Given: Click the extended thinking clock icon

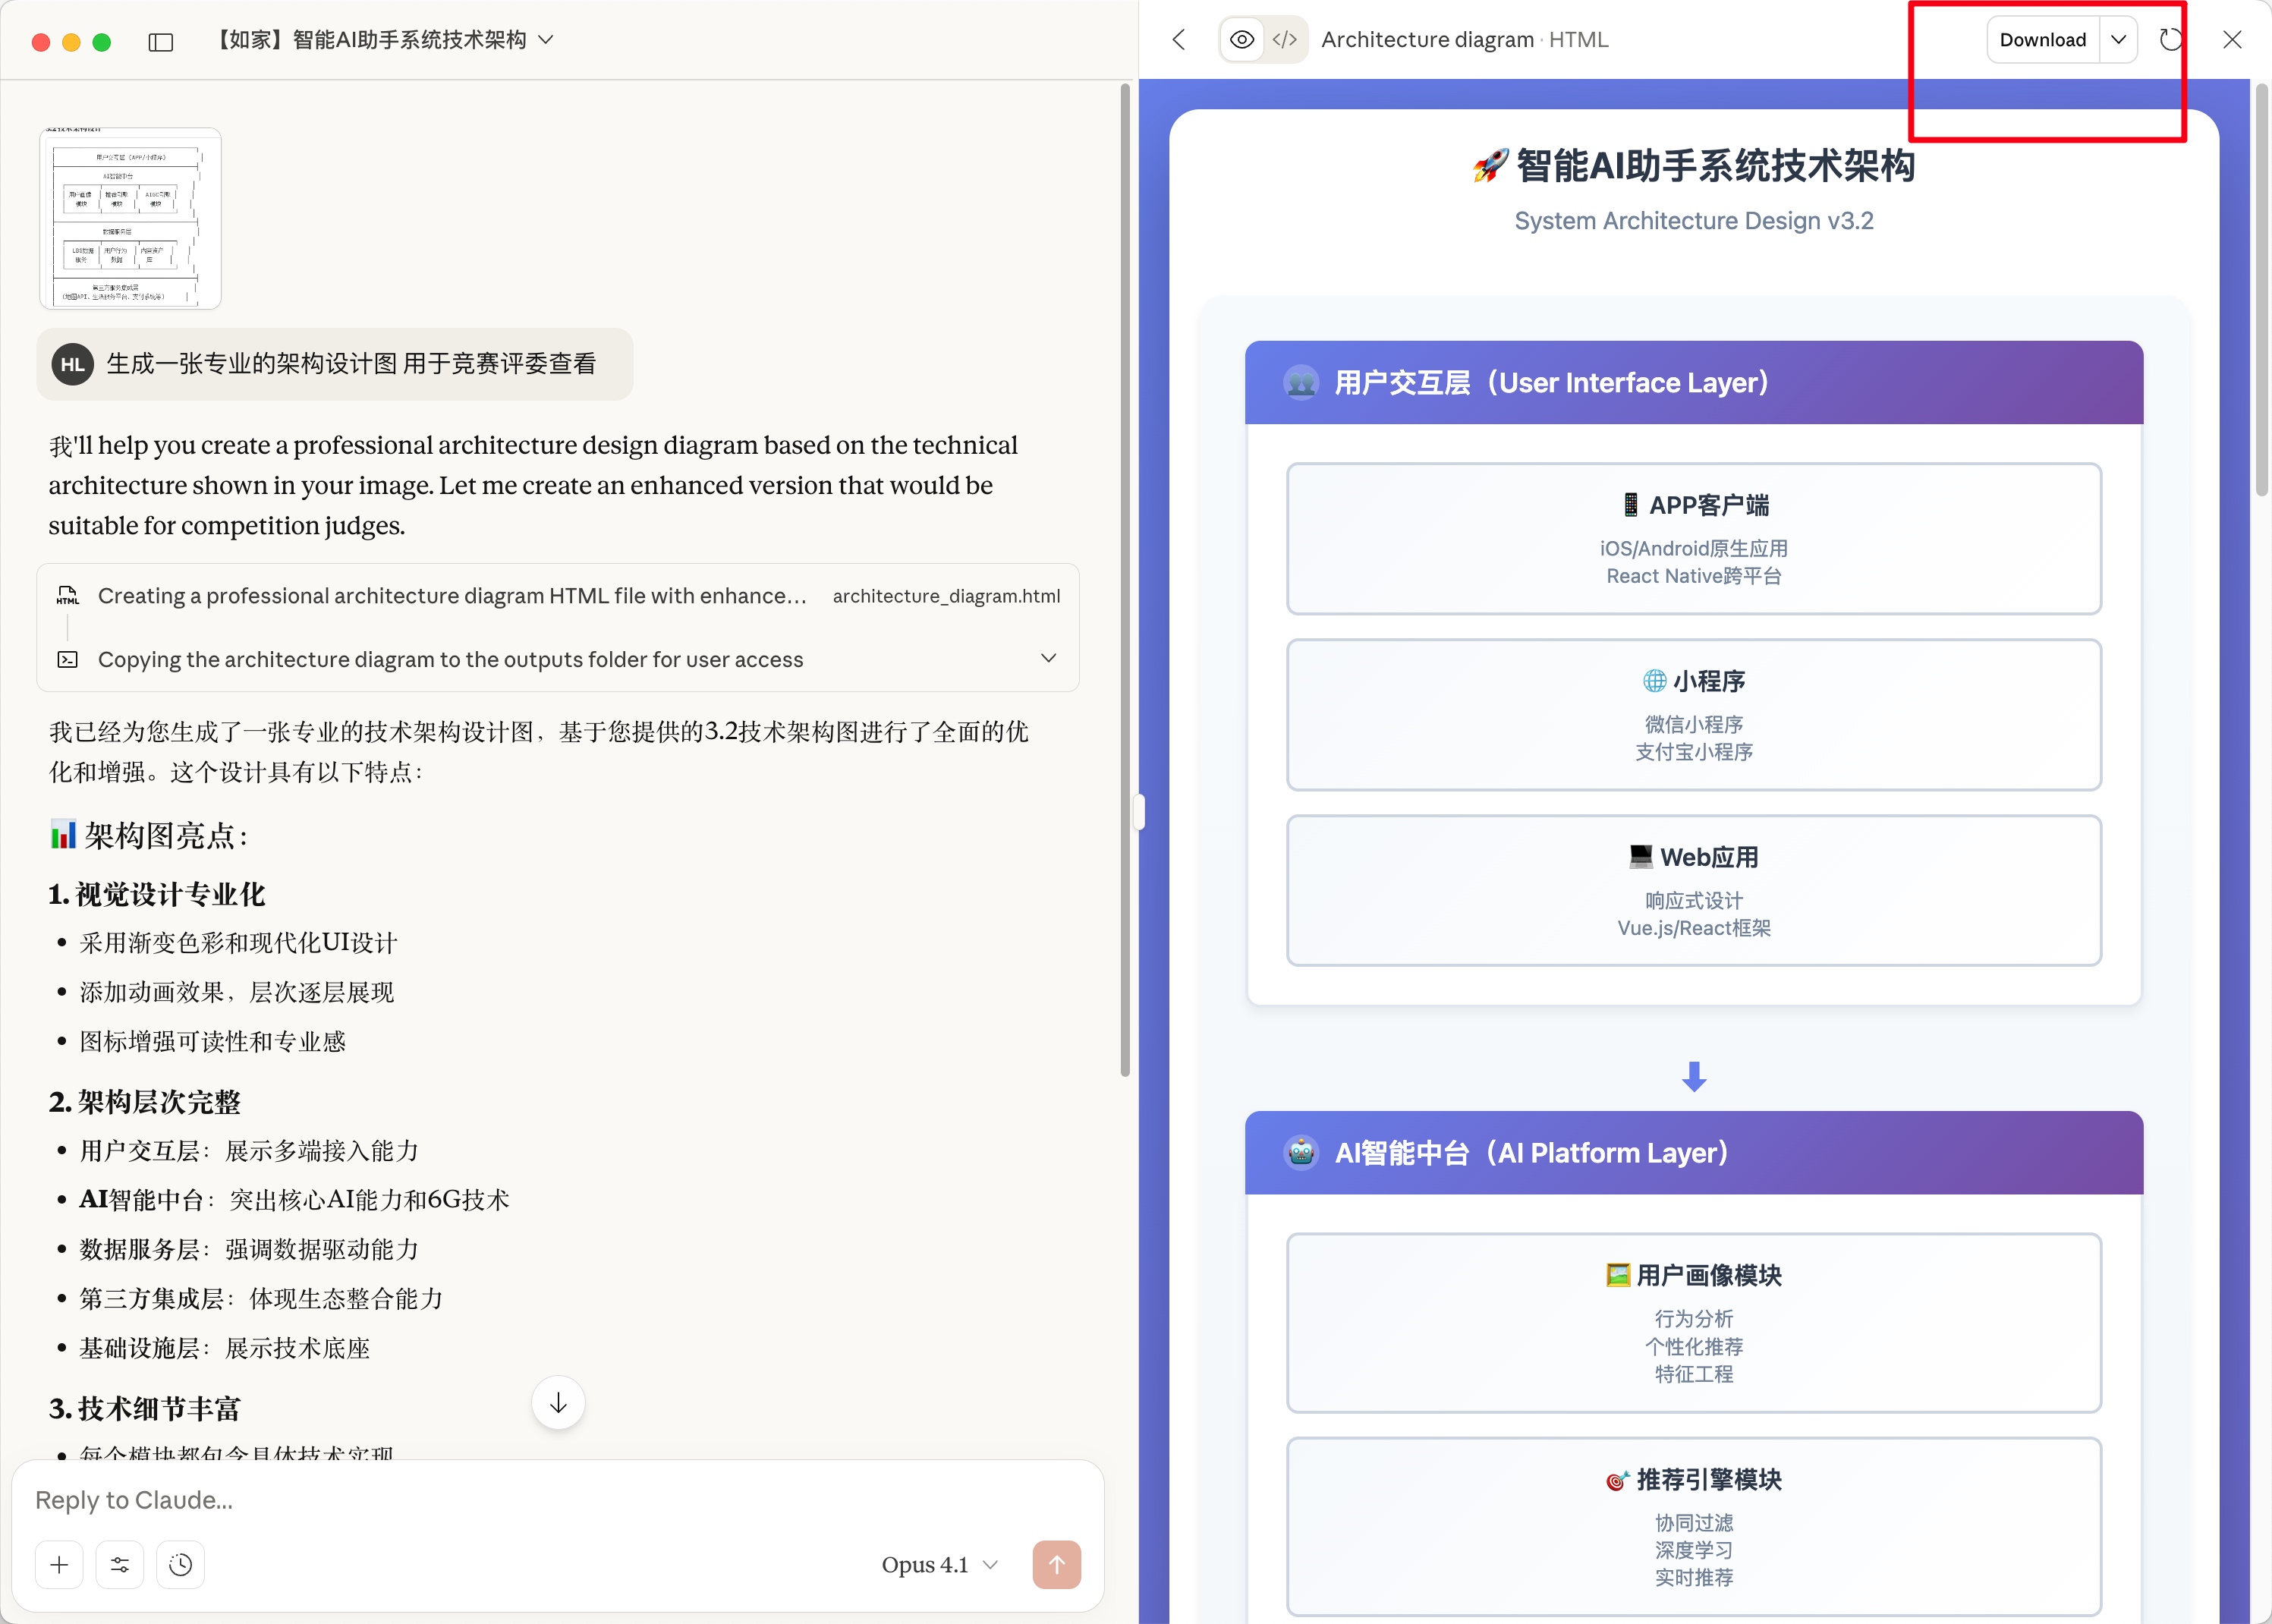Looking at the screenshot, I should point(180,1564).
